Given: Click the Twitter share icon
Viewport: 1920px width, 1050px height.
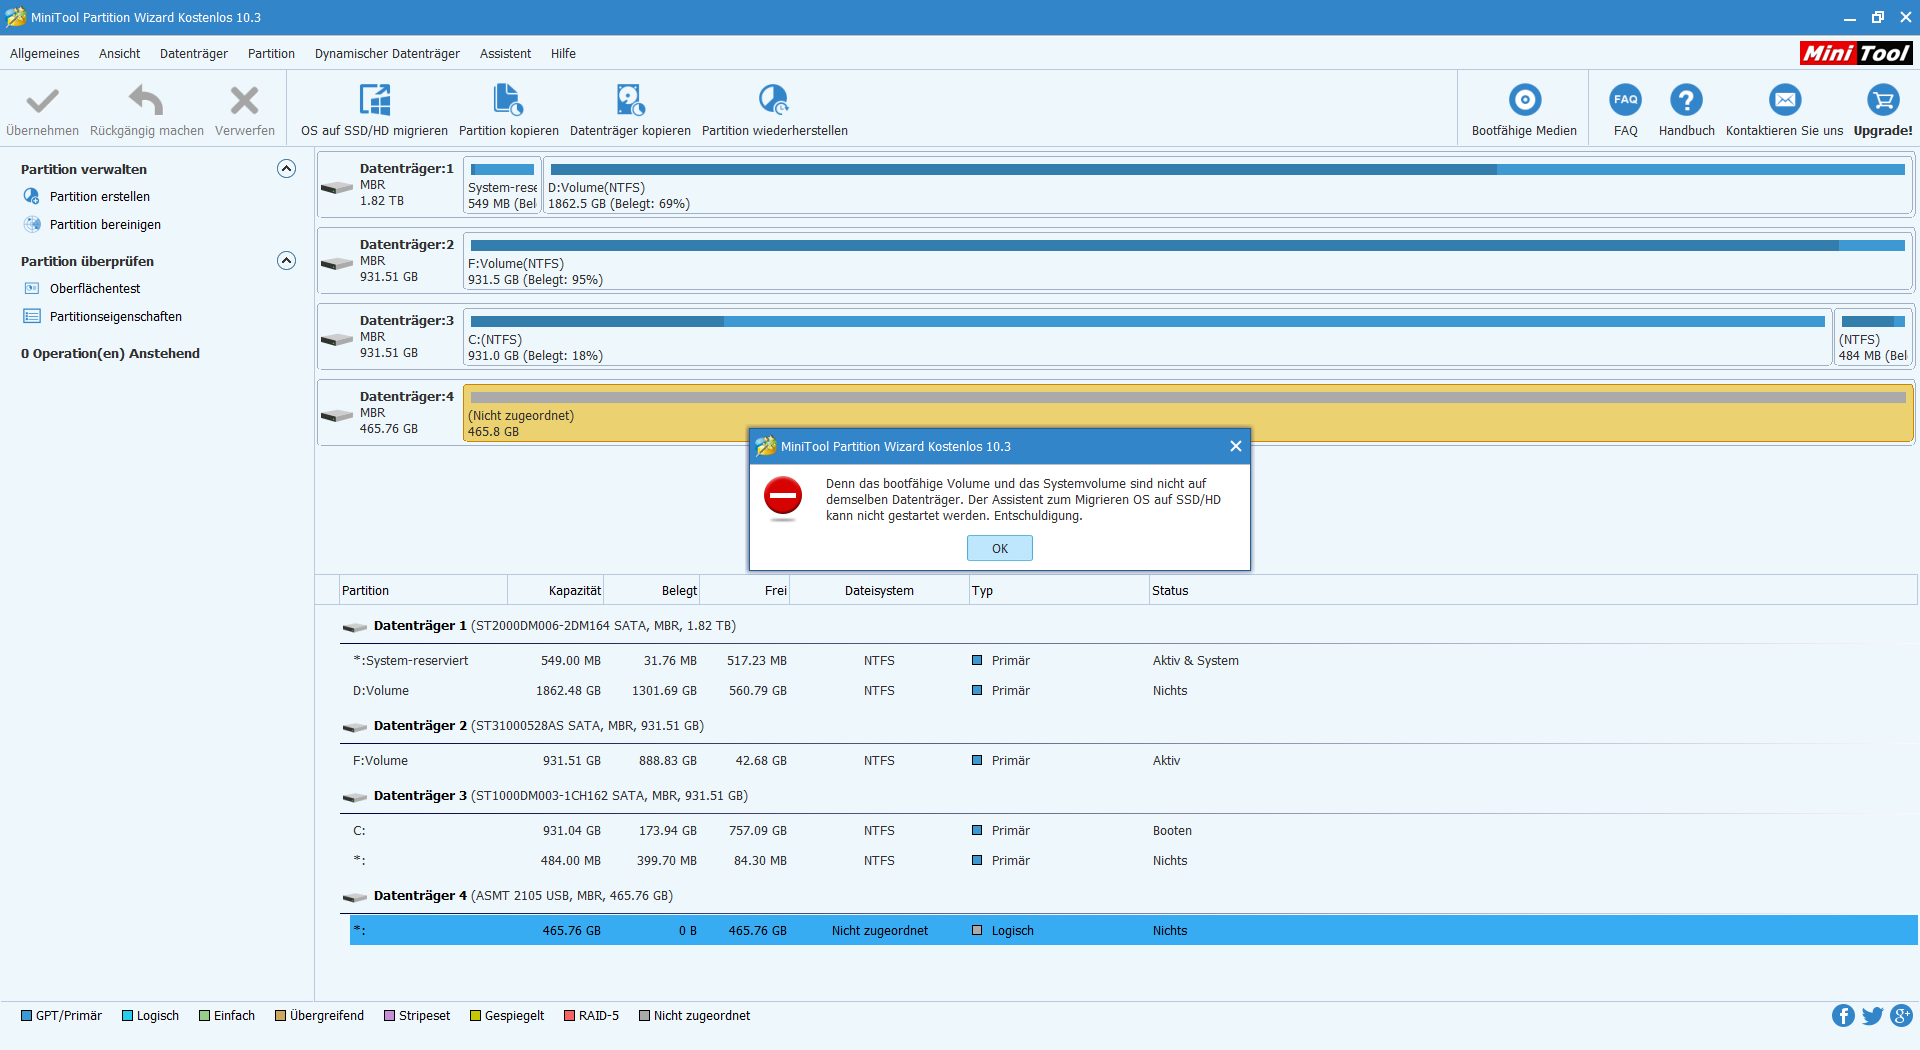Looking at the screenshot, I should coord(1872,1016).
